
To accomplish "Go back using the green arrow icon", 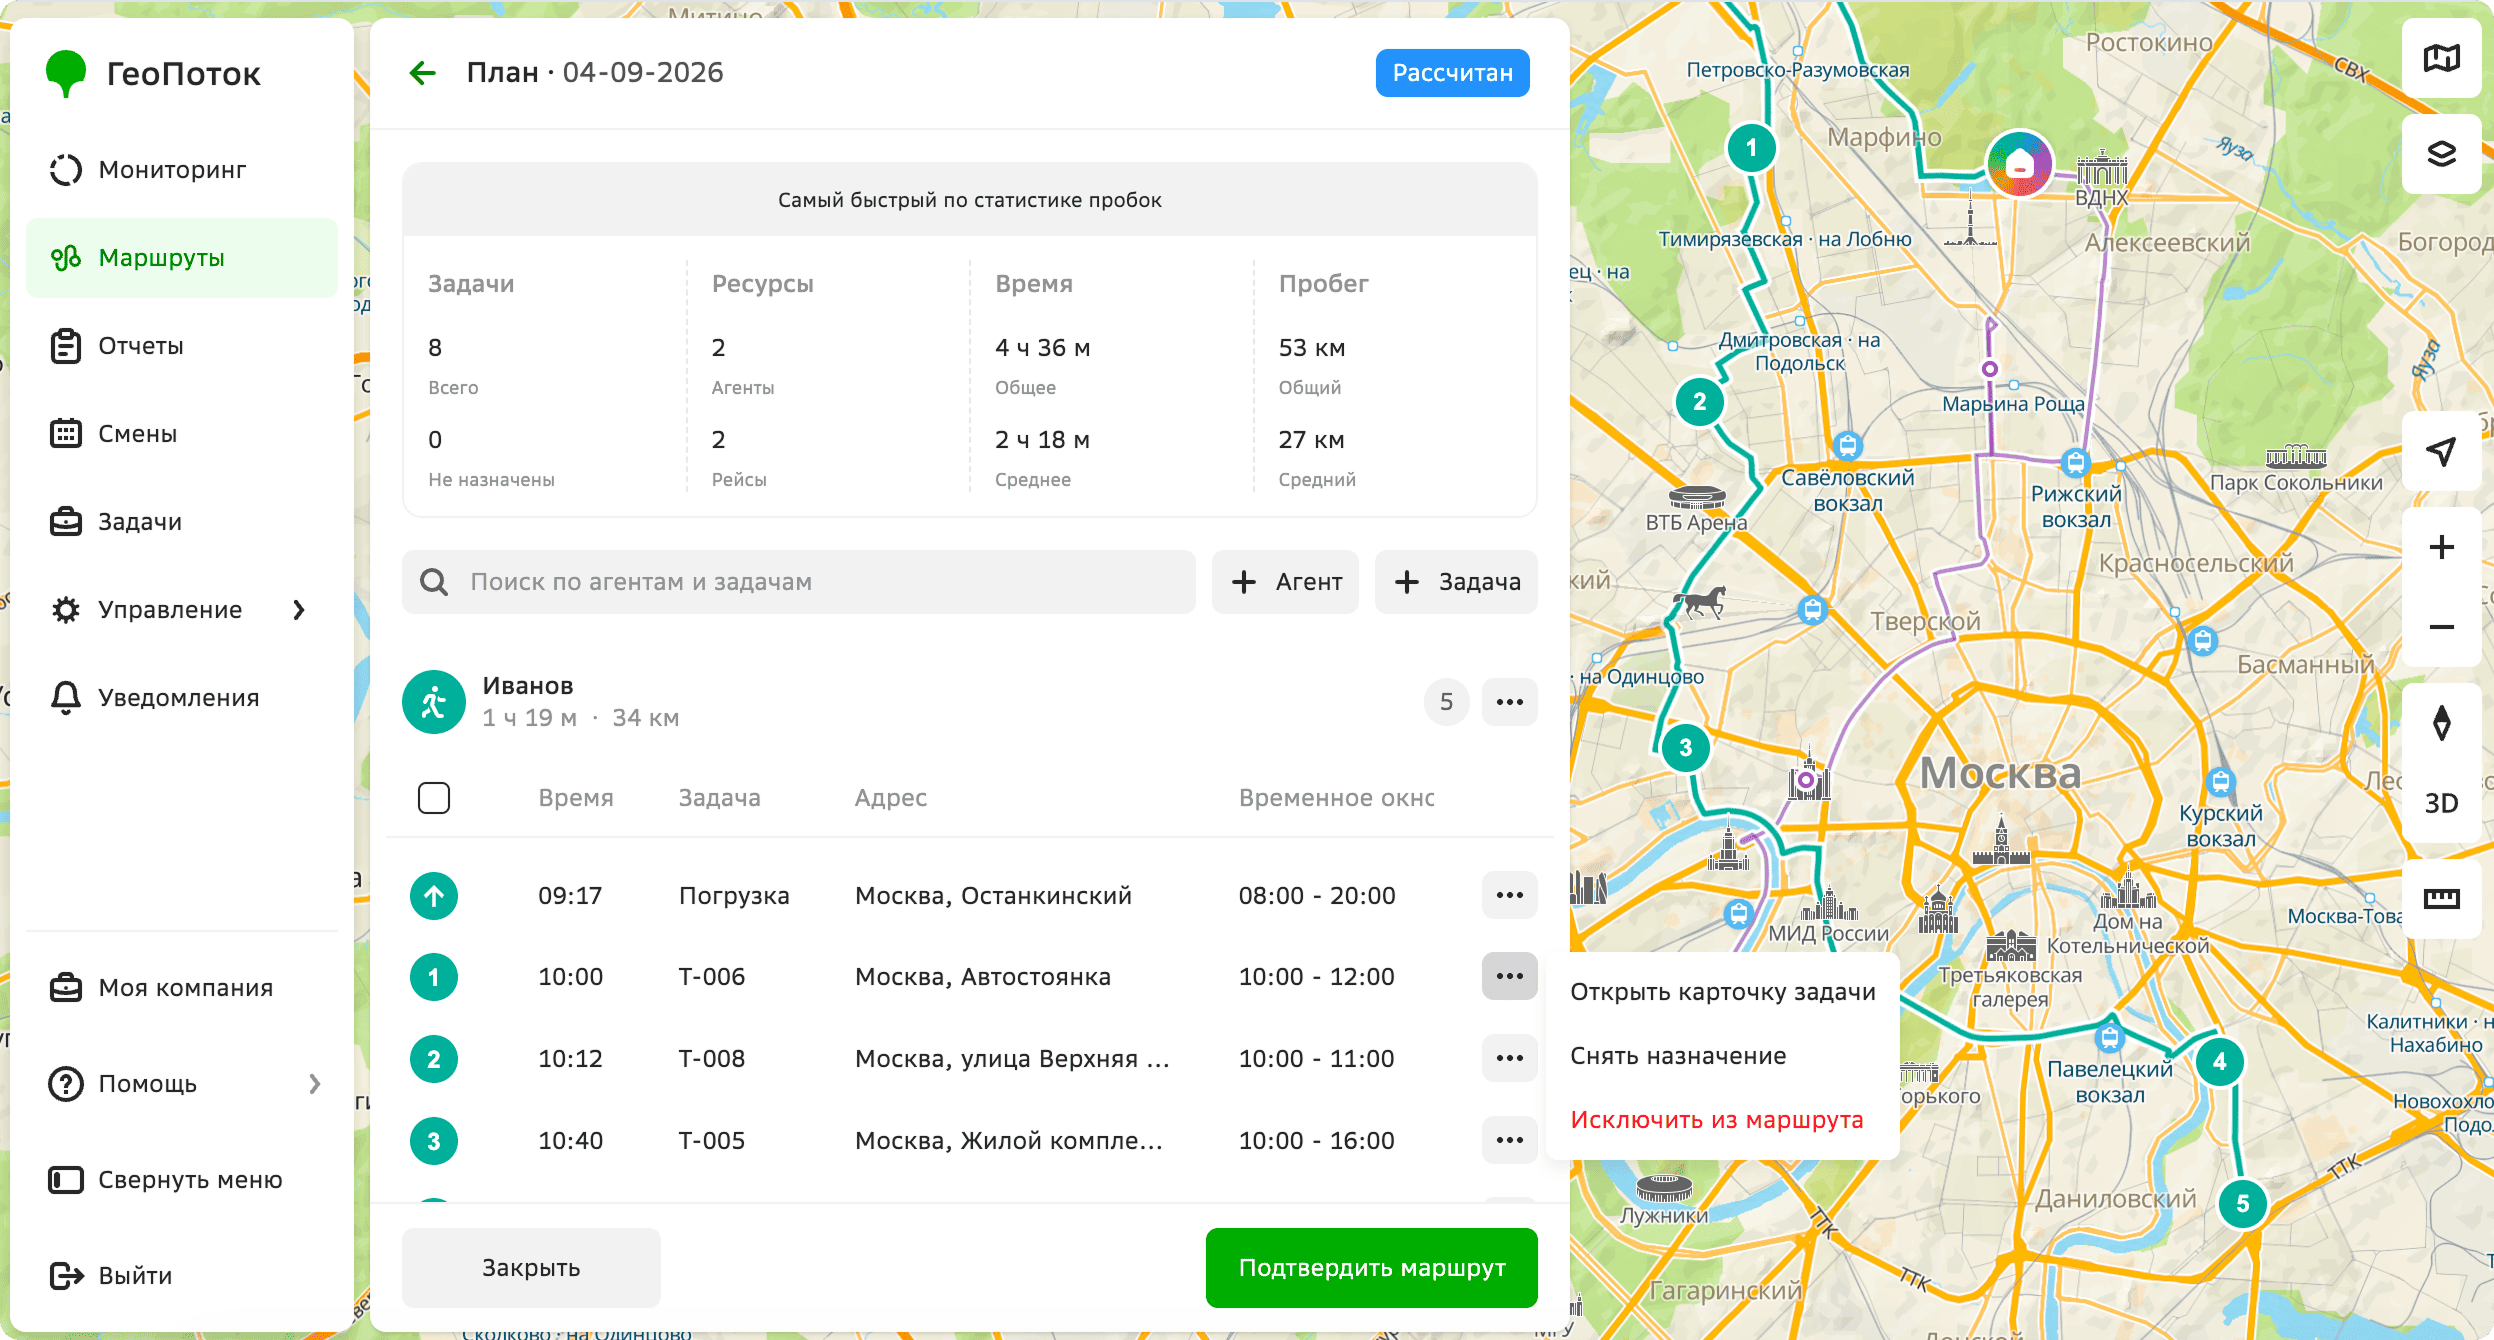I will pos(423,73).
